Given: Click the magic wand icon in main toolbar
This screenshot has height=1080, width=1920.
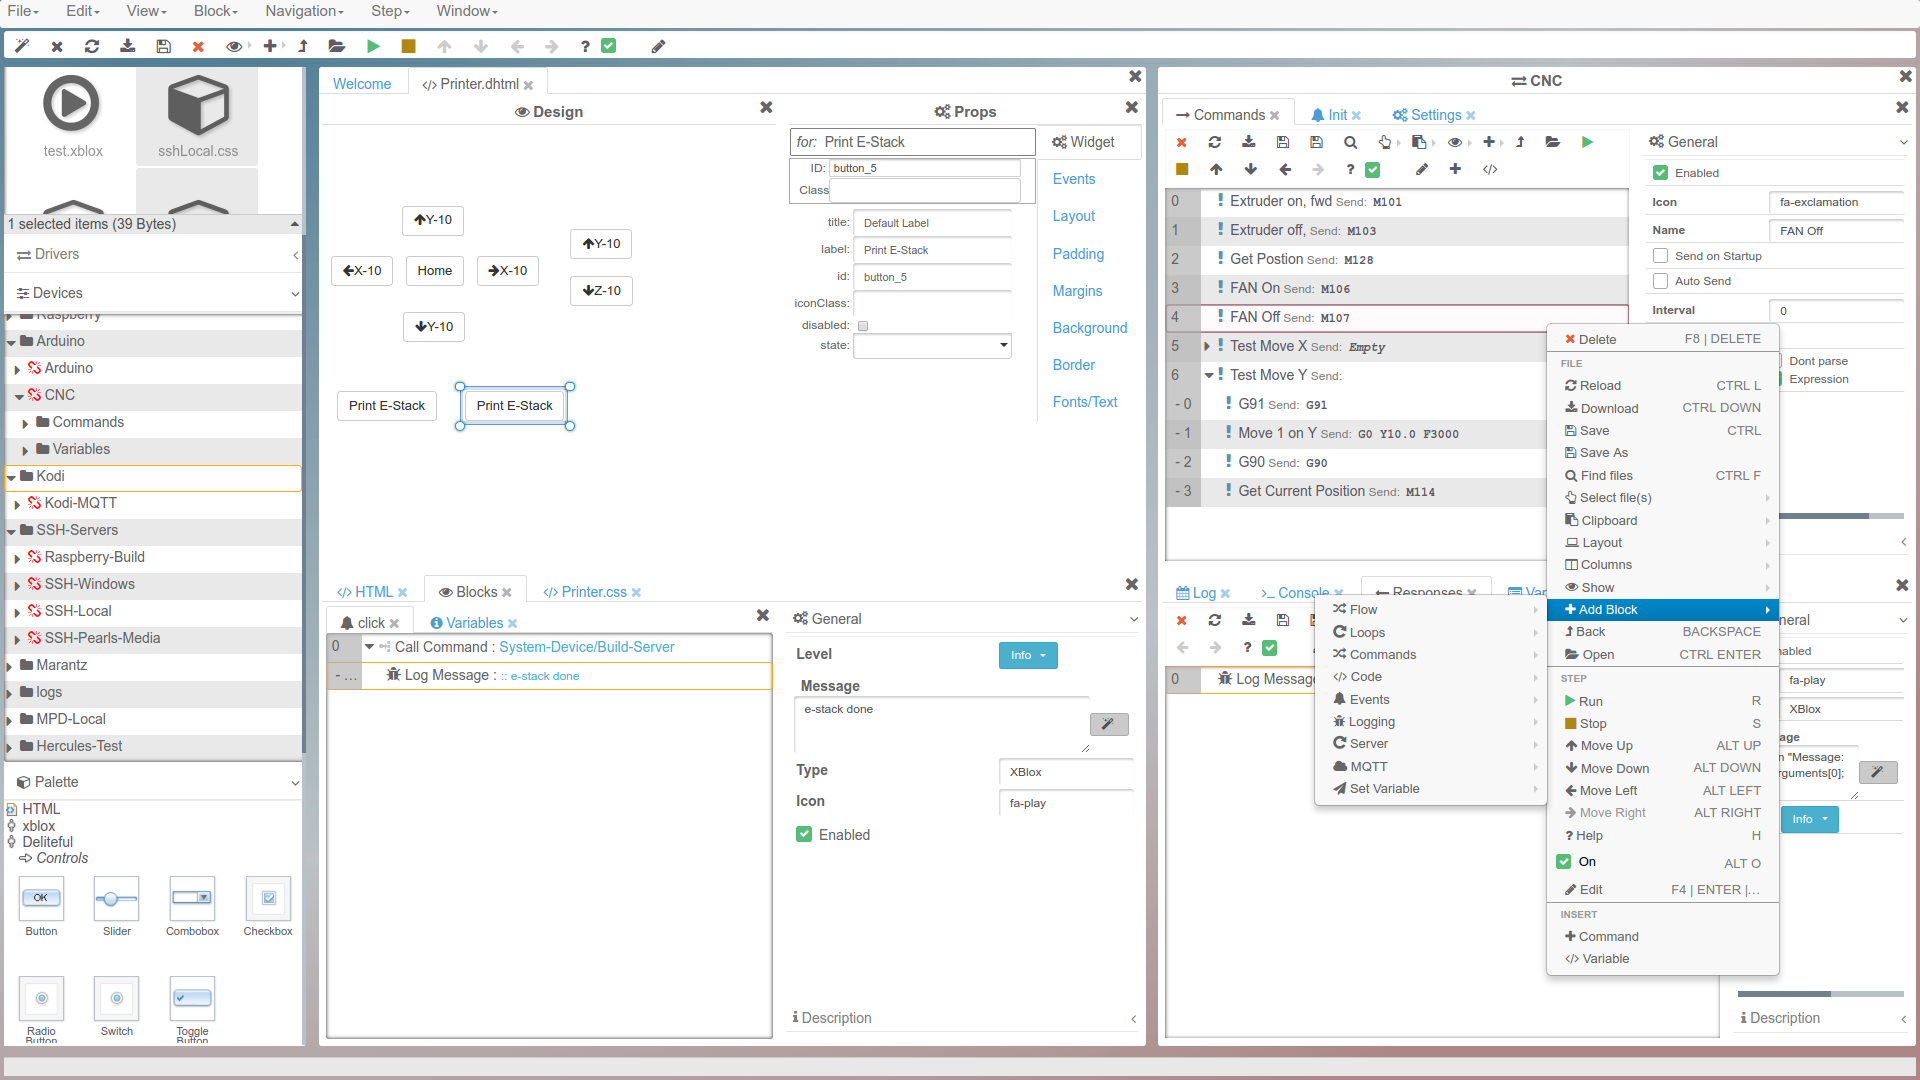Looking at the screenshot, I should click(22, 46).
